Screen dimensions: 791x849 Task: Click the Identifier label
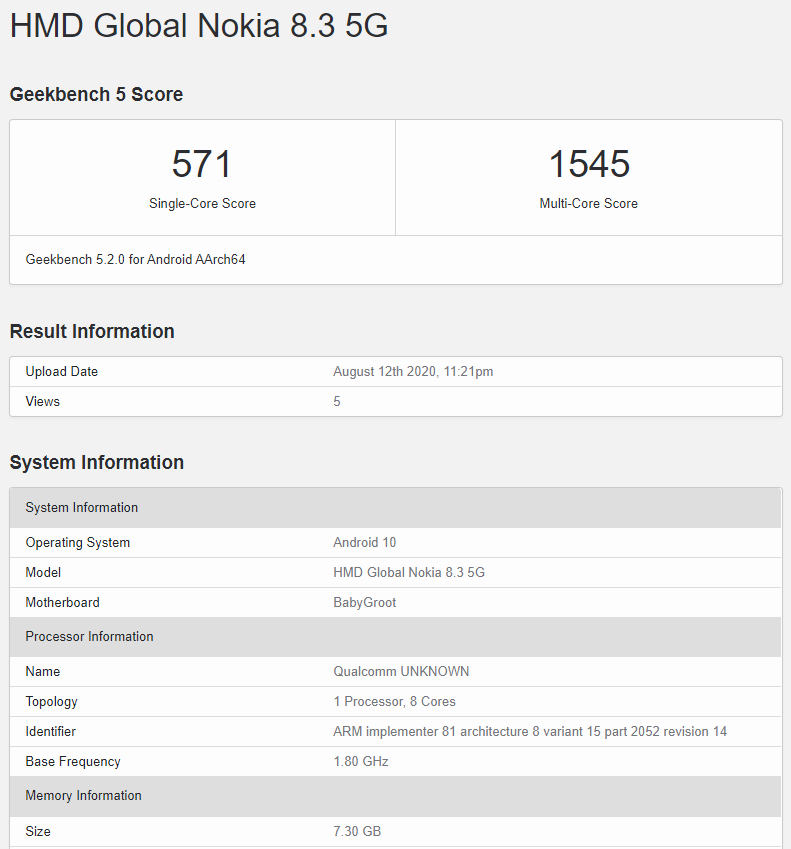click(x=51, y=732)
